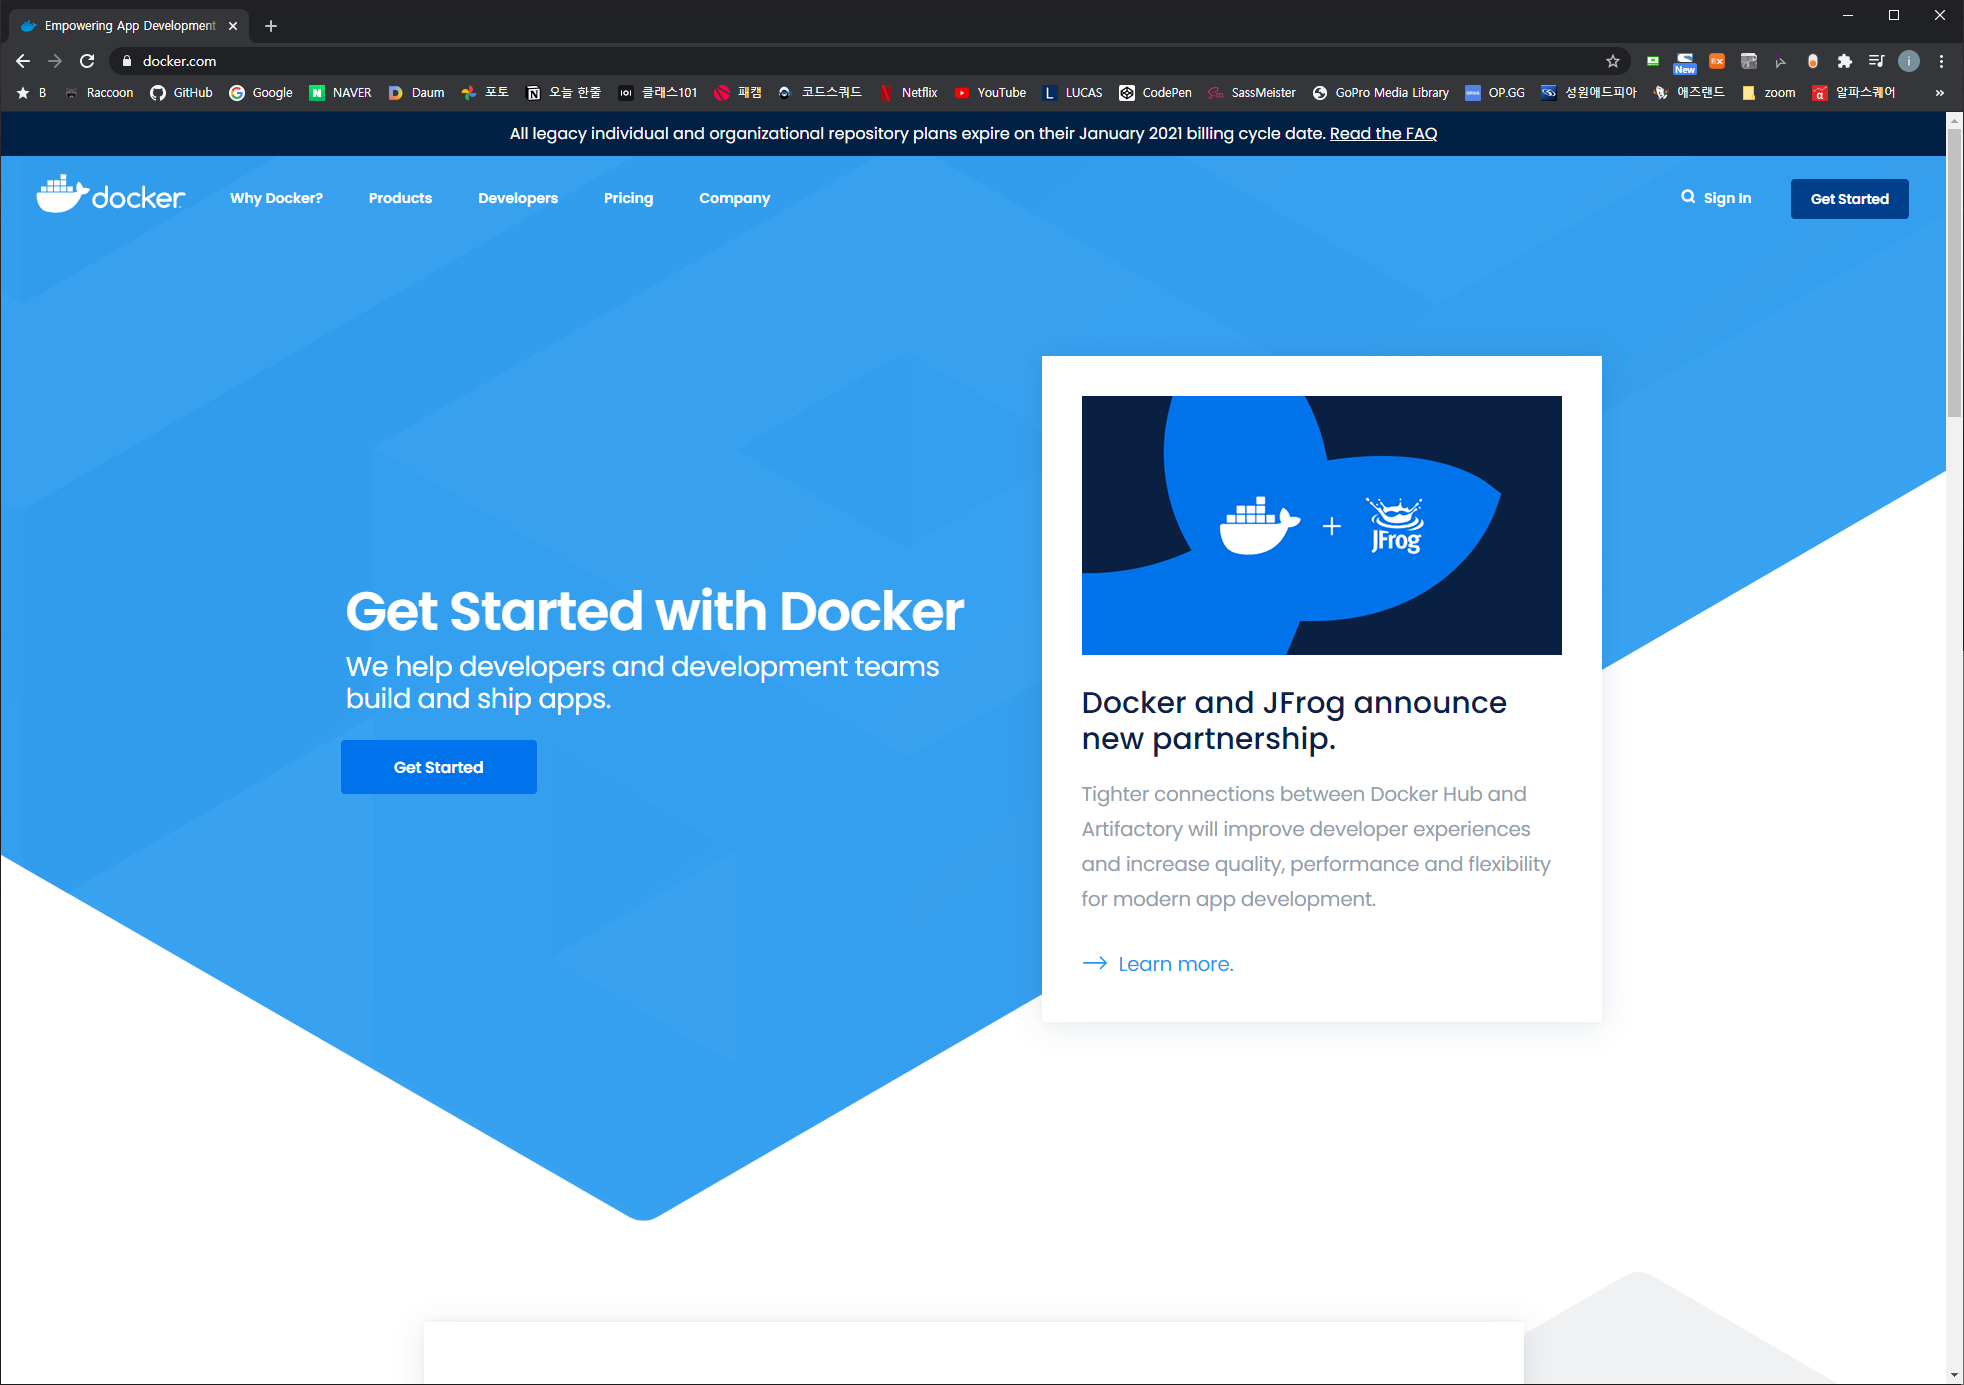Go back using the browser back arrow
1964x1385 pixels.
[x=23, y=61]
